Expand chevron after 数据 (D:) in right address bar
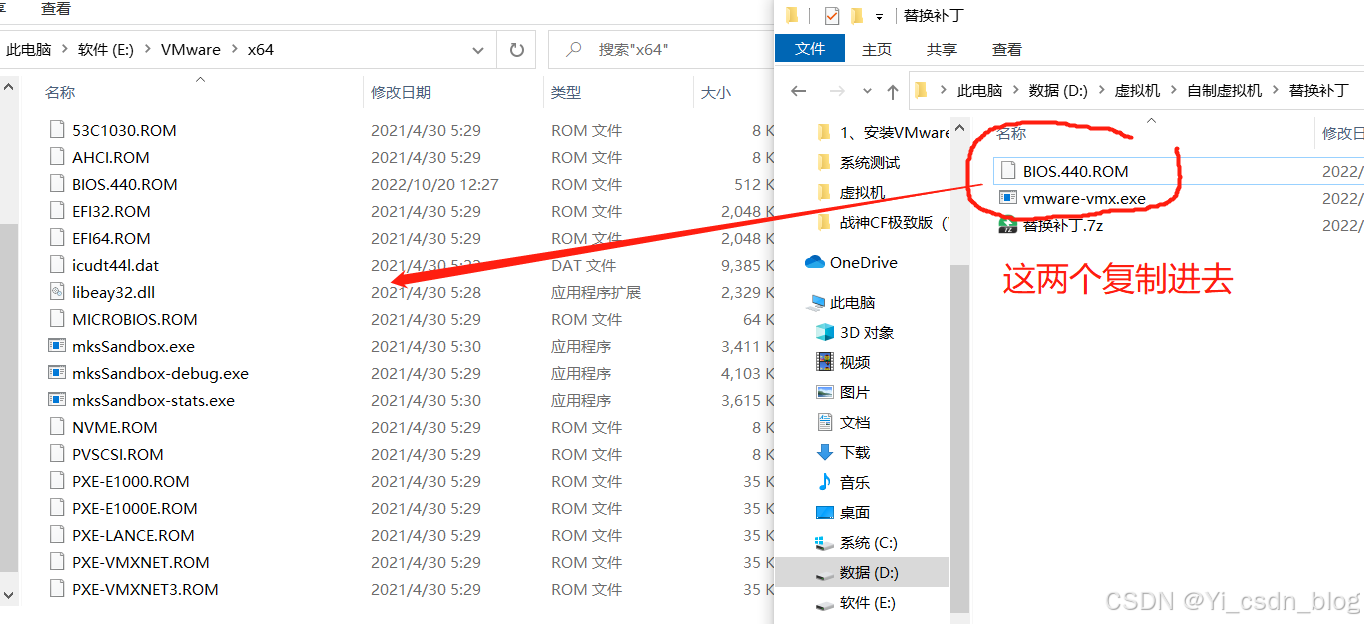 [x=1101, y=90]
